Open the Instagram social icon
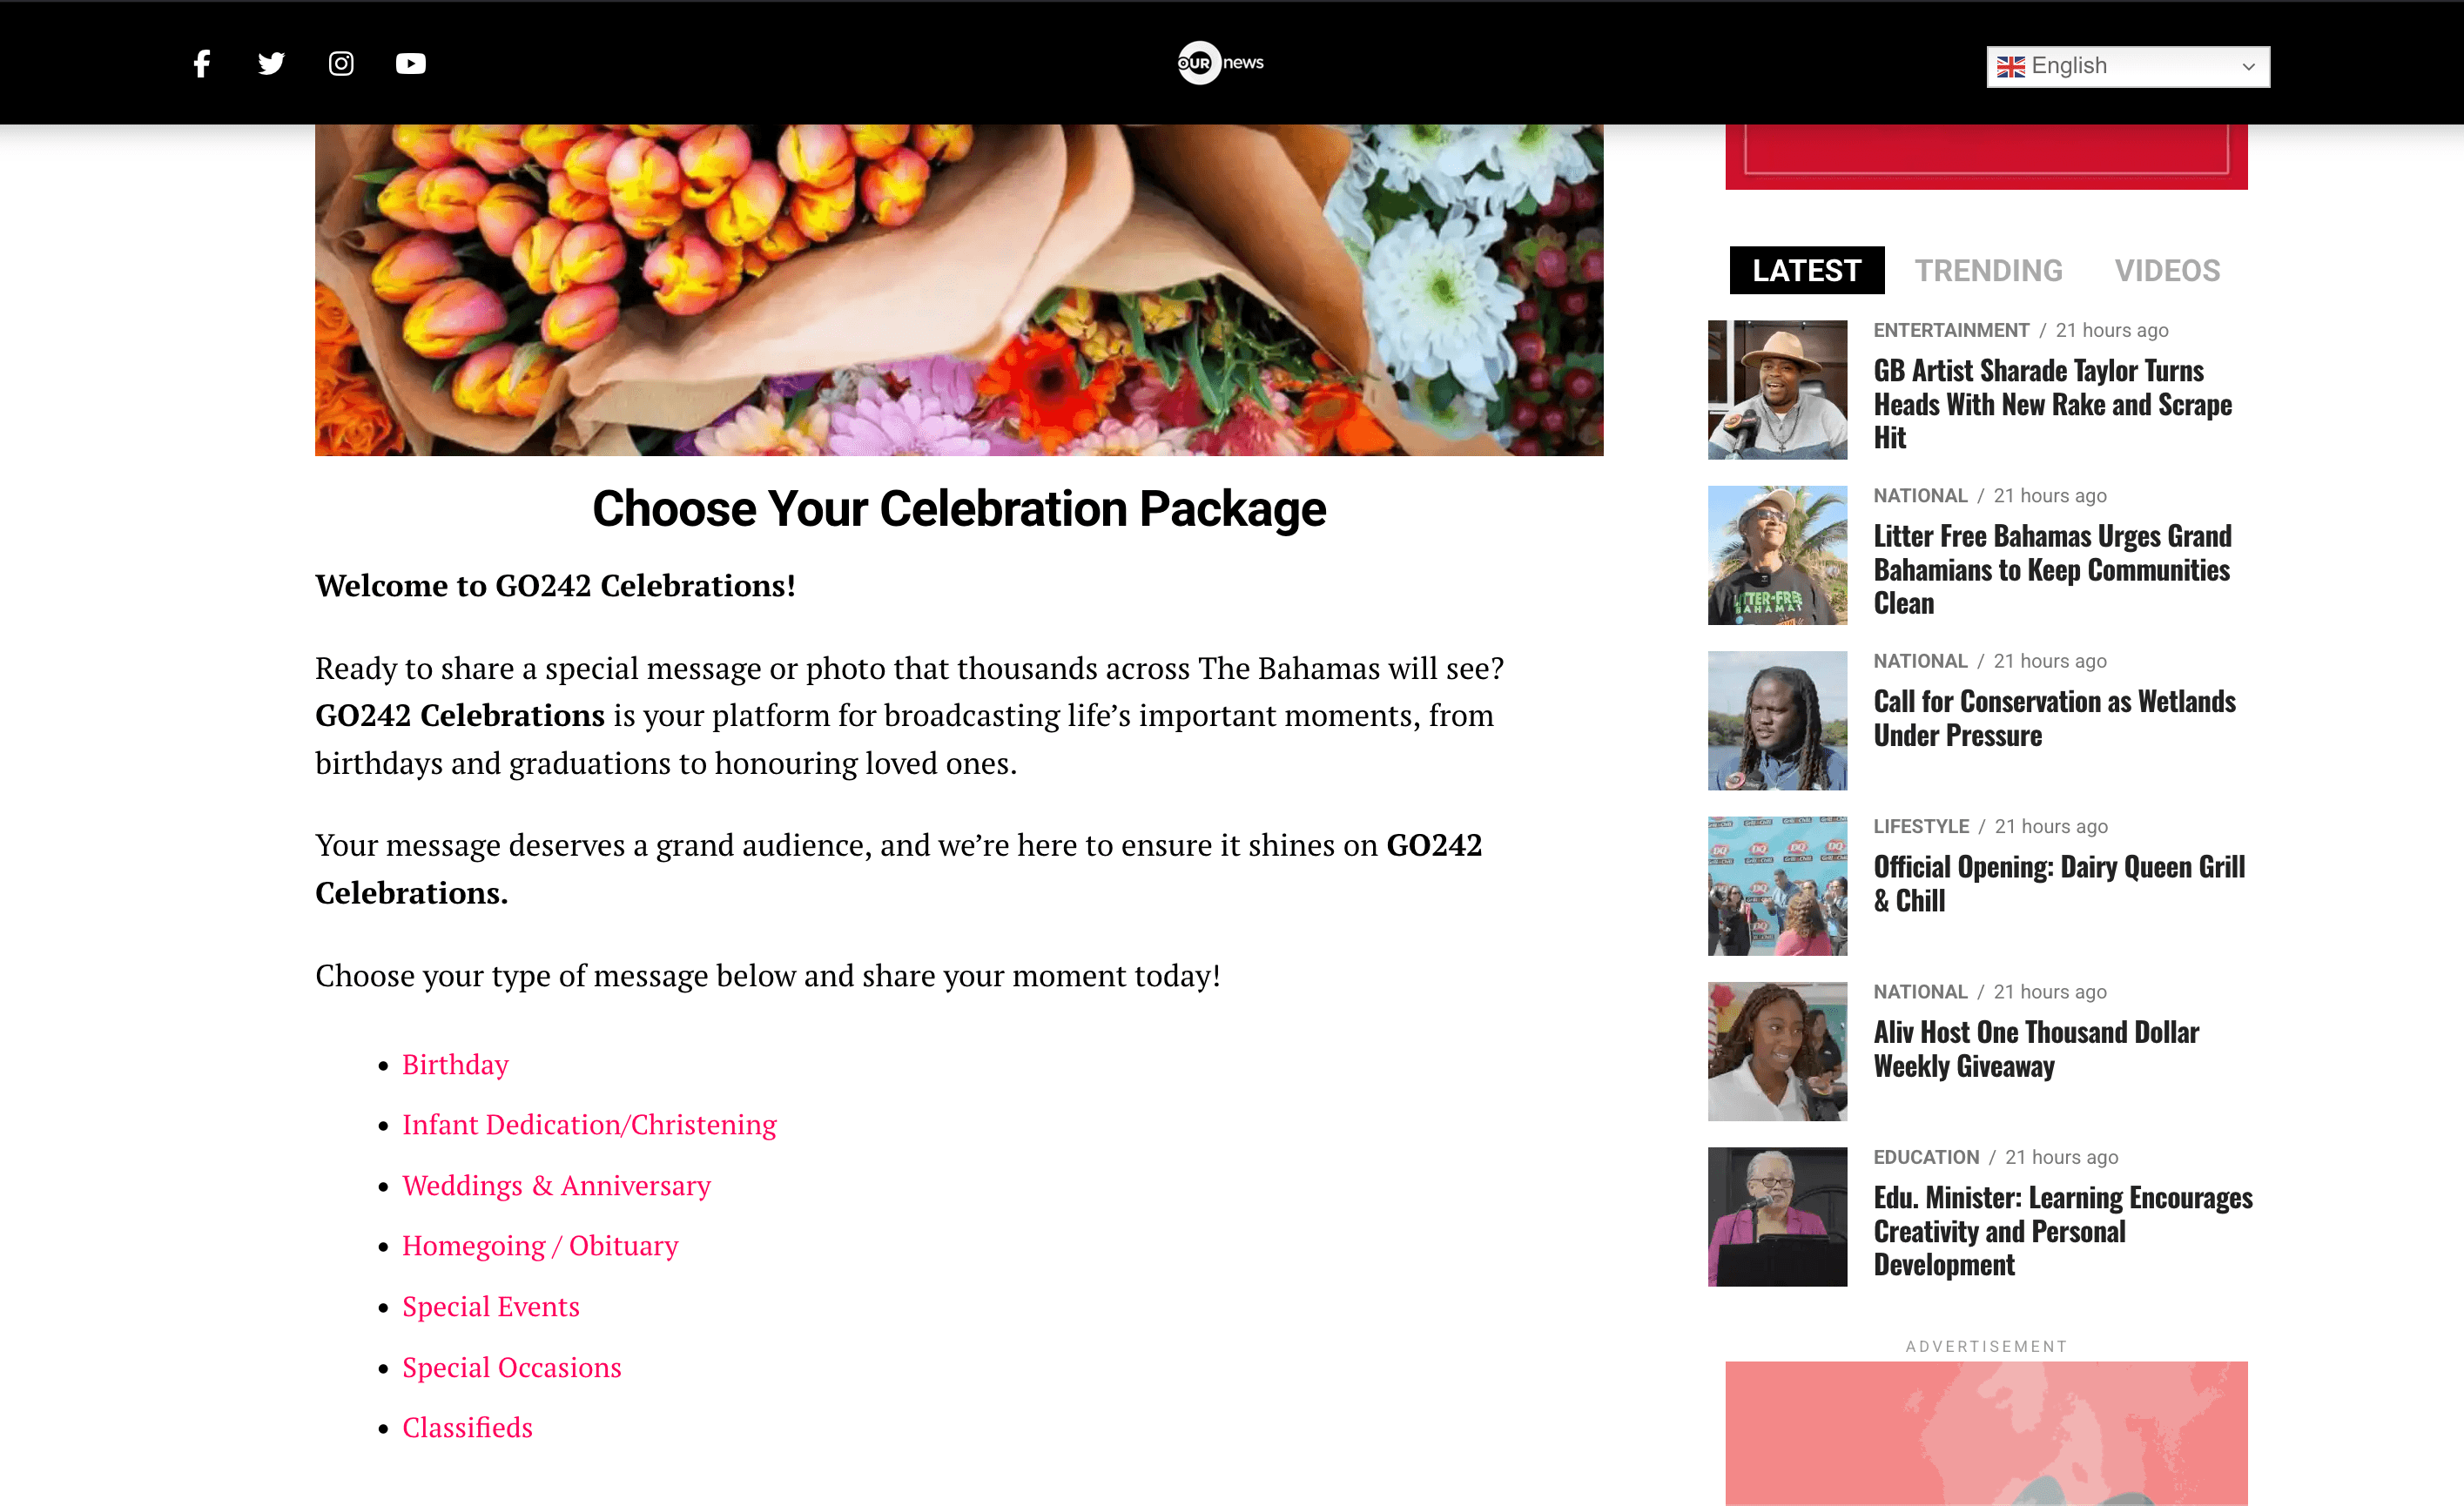The height and width of the screenshot is (1506, 2464). [x=341, y=64]
